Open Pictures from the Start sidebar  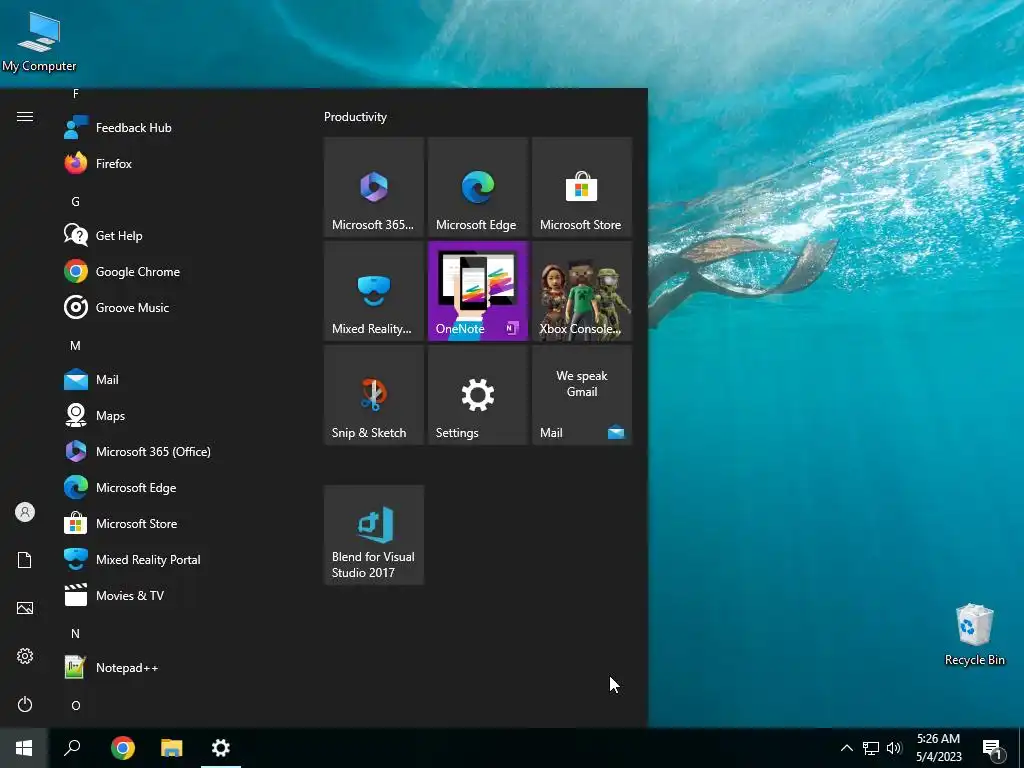25,609
